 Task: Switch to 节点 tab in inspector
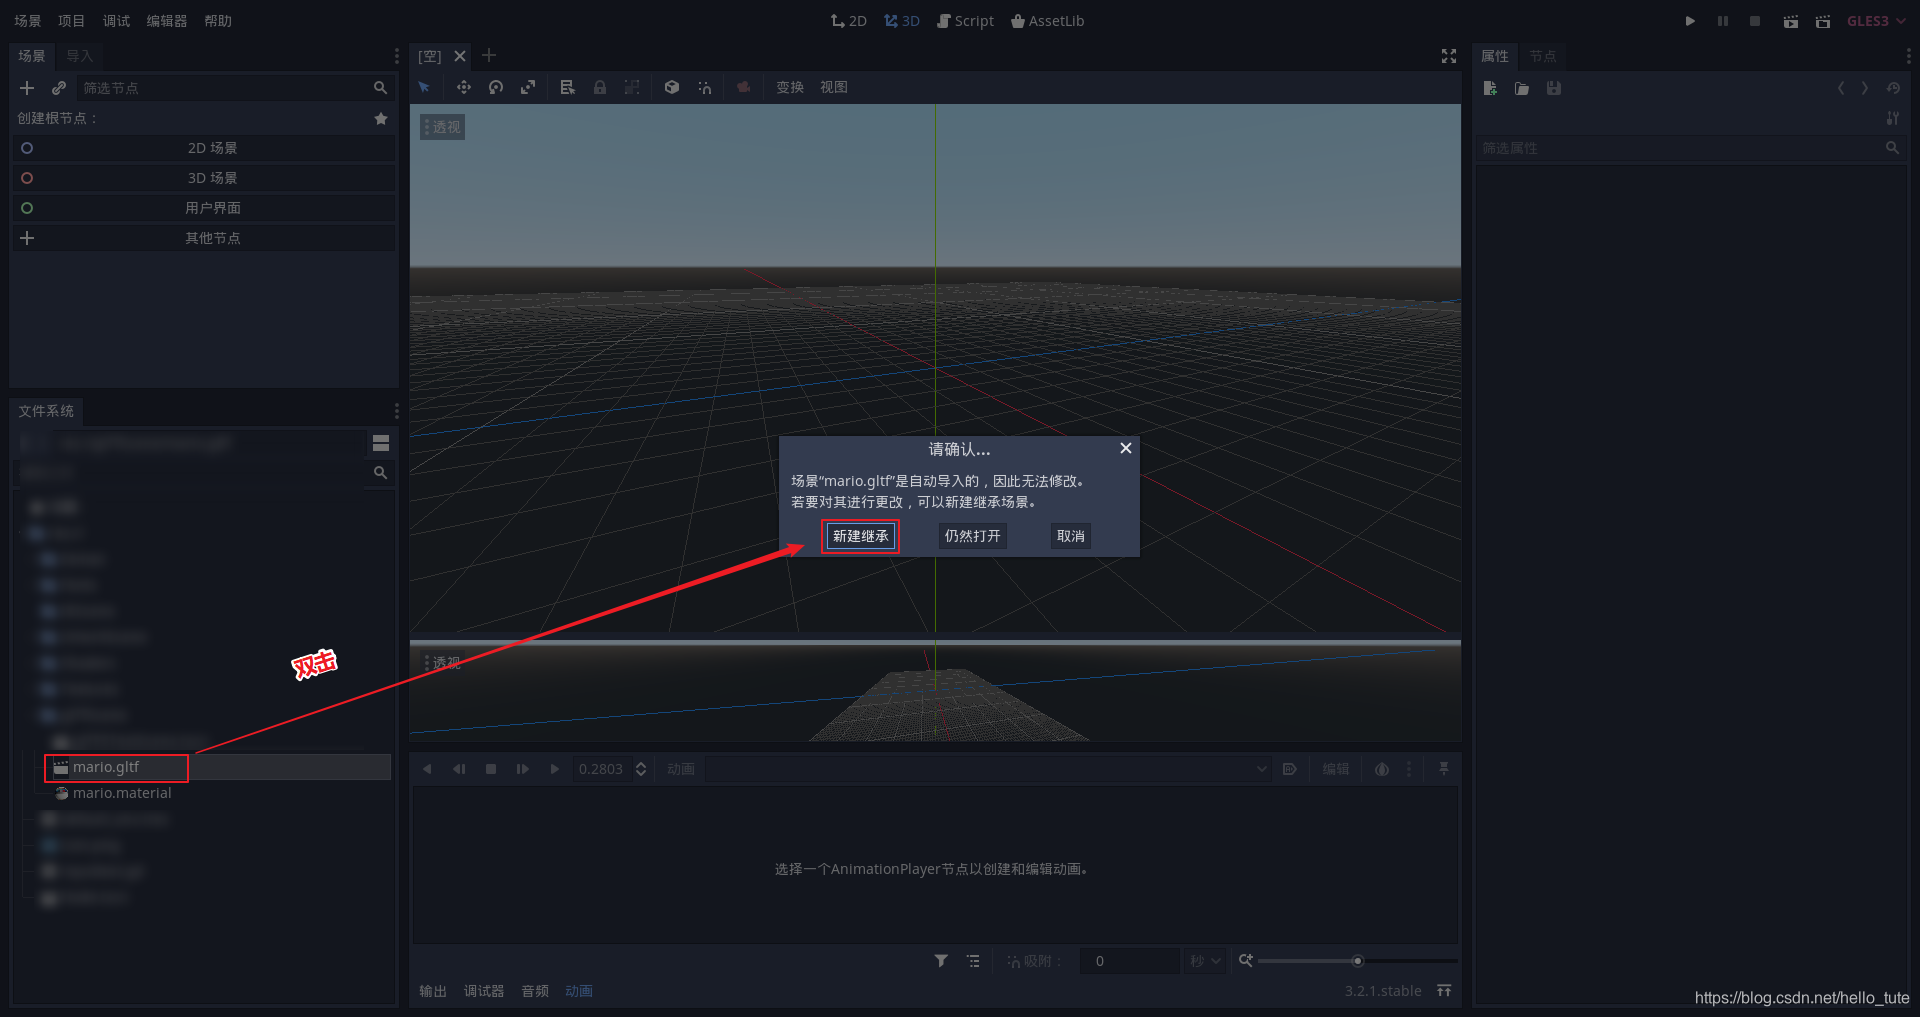pyautogui.click(x=1543, y=56)
